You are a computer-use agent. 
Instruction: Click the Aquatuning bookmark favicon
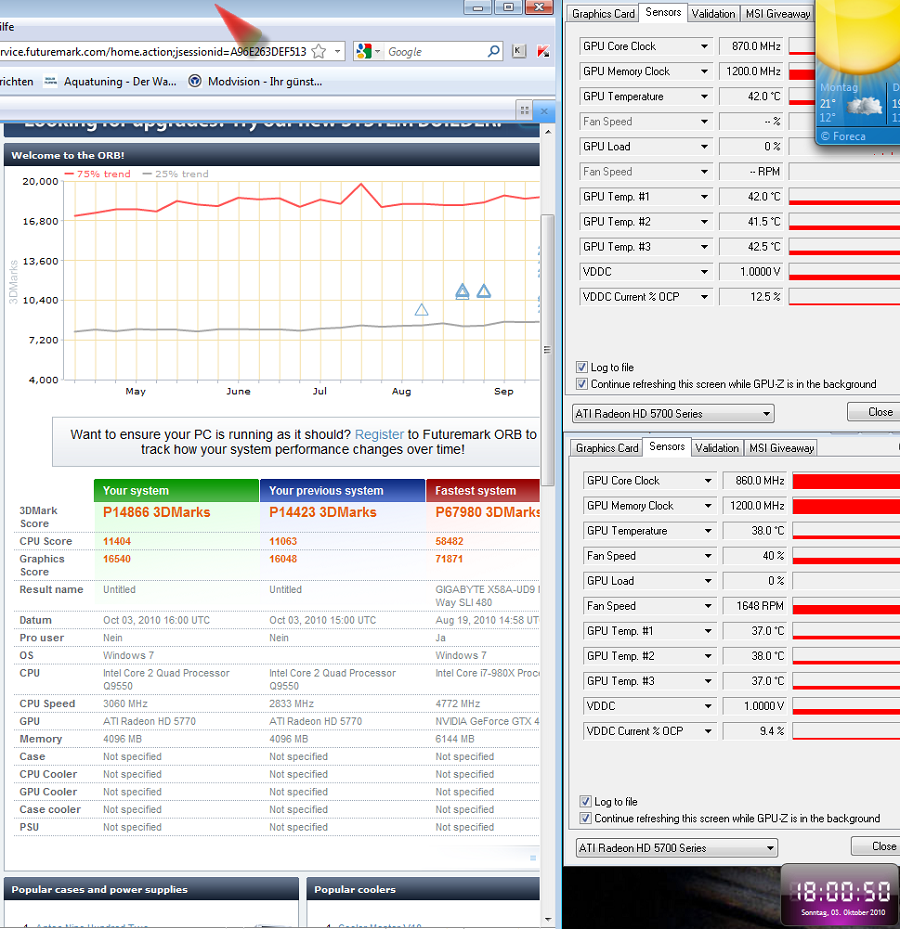pyautogui.click(x=50, y=81)
